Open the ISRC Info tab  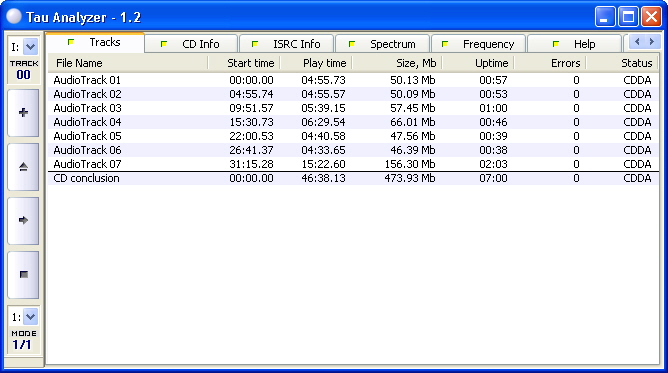point(287,44)
